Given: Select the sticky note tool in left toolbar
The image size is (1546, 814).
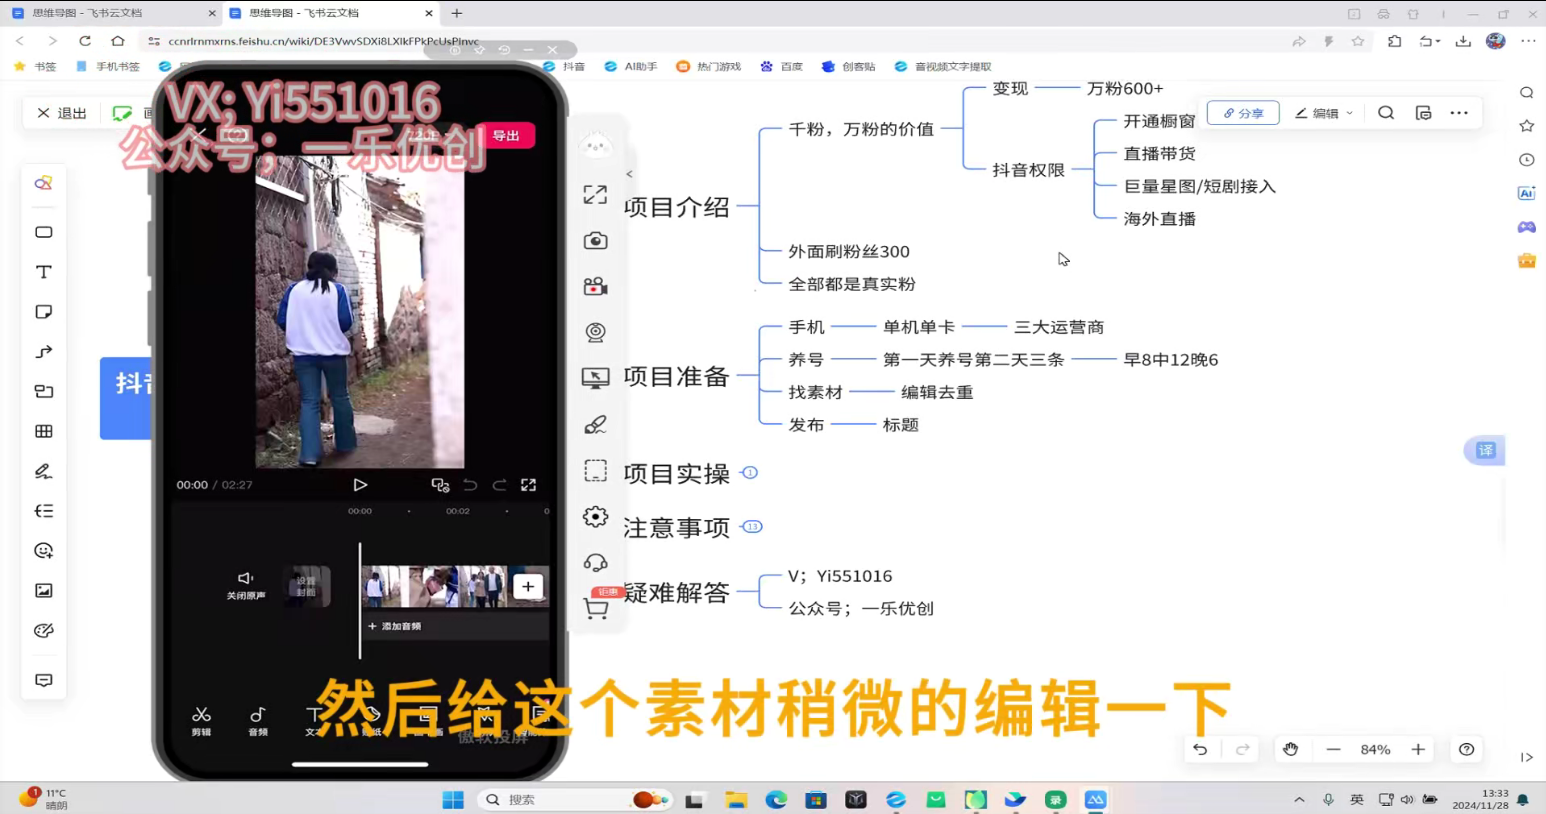Looking at the screenshot, I should tap(44, 312).
